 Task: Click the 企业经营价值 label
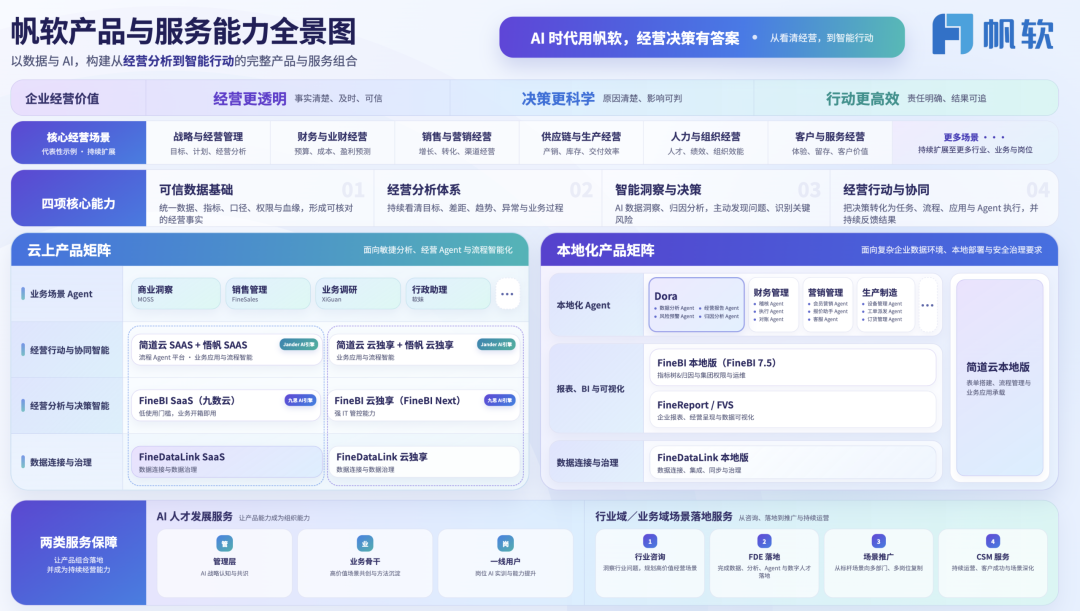(62, 99)
